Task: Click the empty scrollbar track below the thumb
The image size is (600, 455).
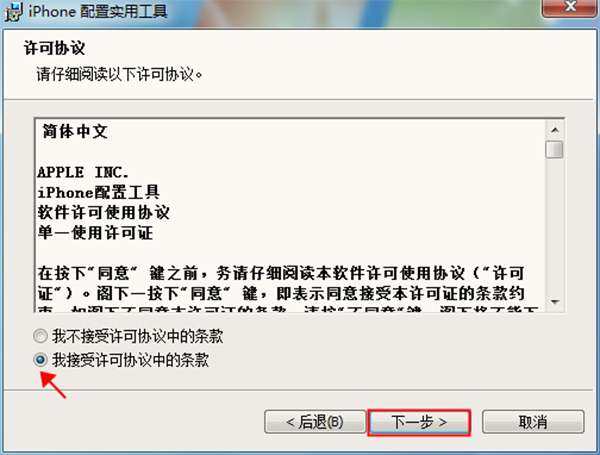Action: pos(554,226)
